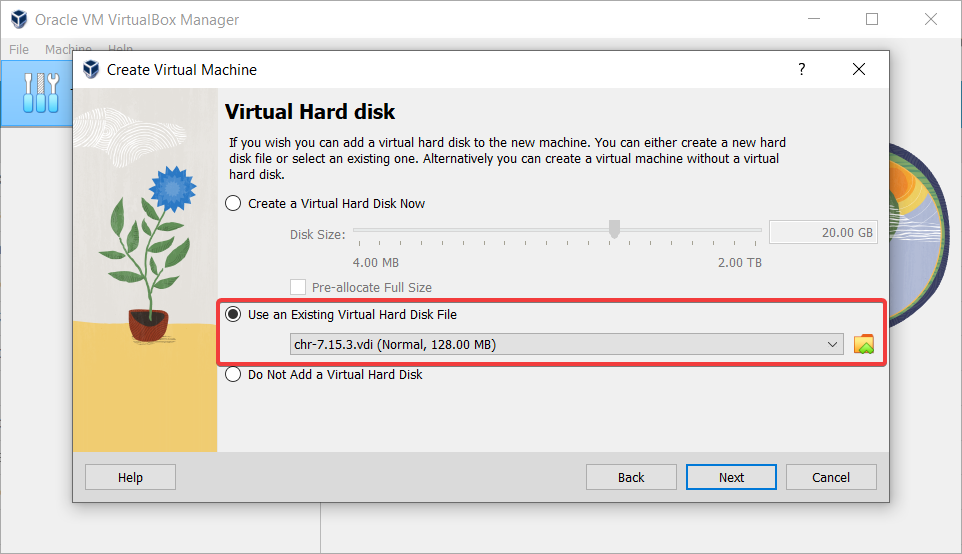Maximize the VirtualBox Manager window
962x554 pixels.
pos(872,19)
